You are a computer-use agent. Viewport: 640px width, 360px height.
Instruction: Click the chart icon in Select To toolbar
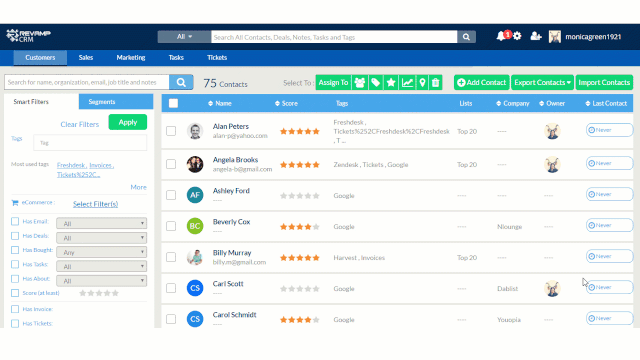tap(407, 82)
